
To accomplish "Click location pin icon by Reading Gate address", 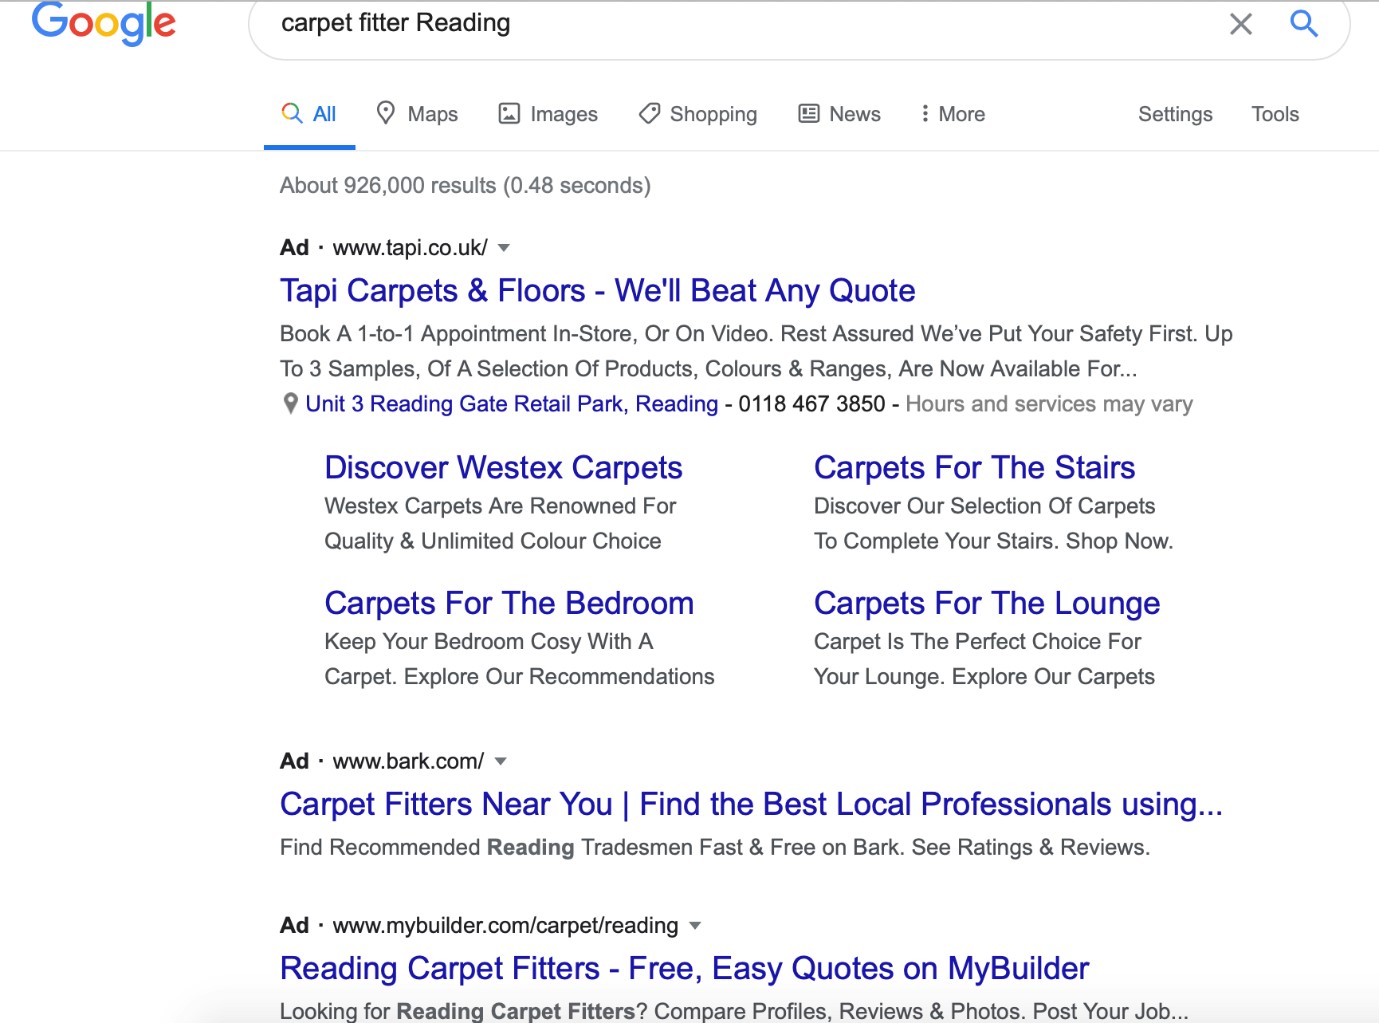I will click(290, 404).
